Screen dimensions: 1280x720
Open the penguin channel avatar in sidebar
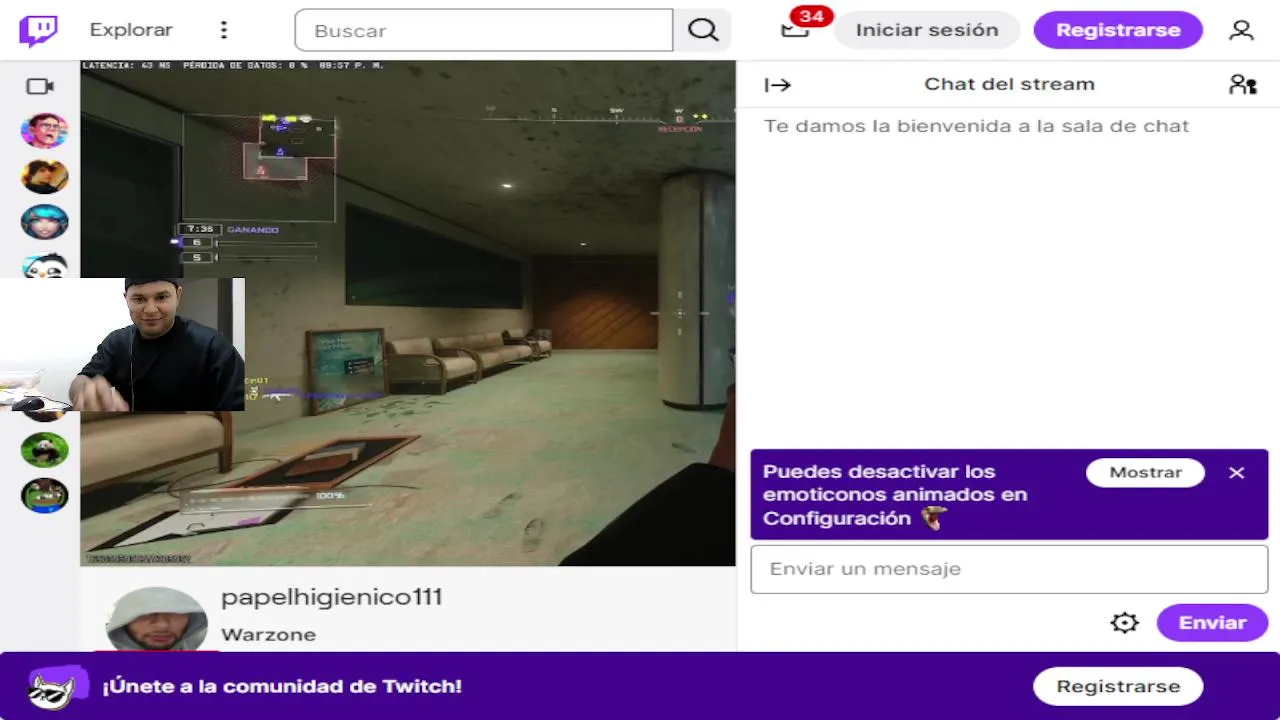44,264
